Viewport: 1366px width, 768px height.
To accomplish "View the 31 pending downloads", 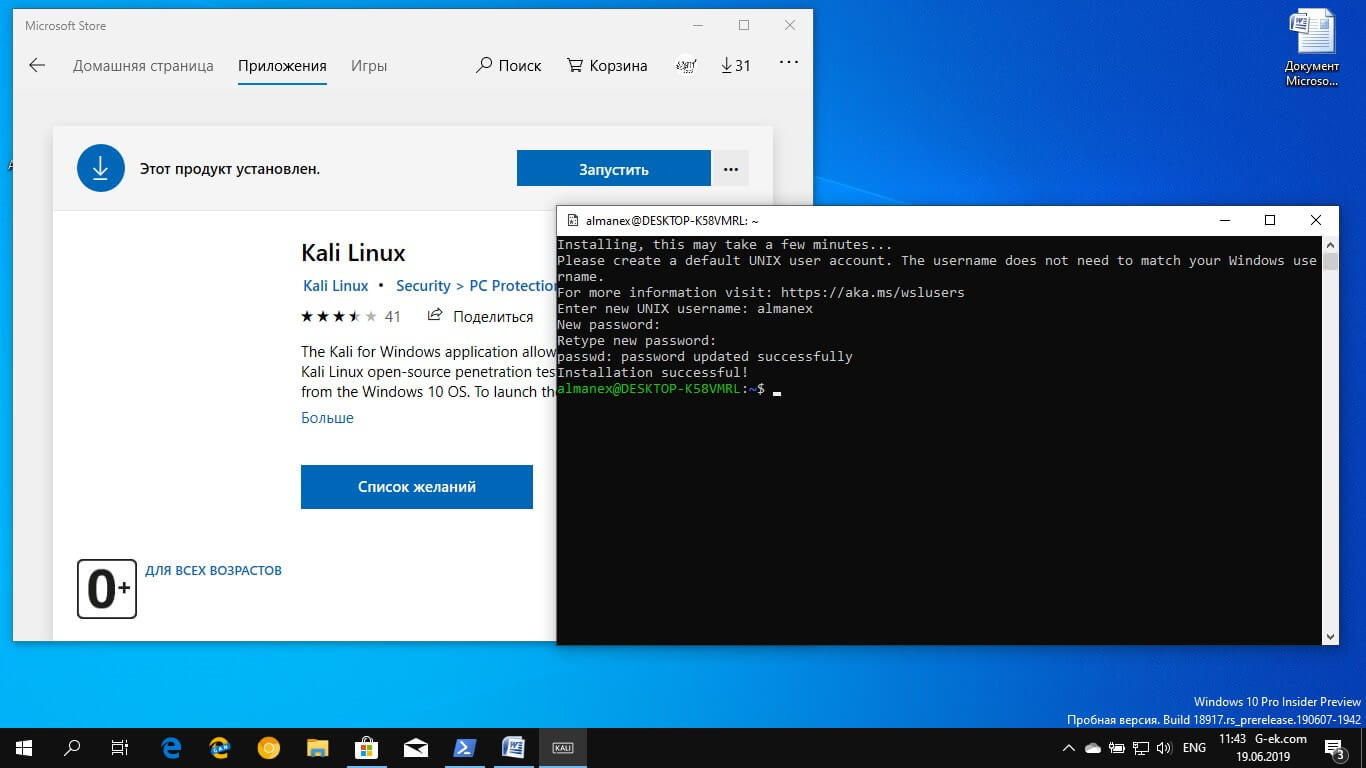I will pyautogui.click(x=735, y=66).
